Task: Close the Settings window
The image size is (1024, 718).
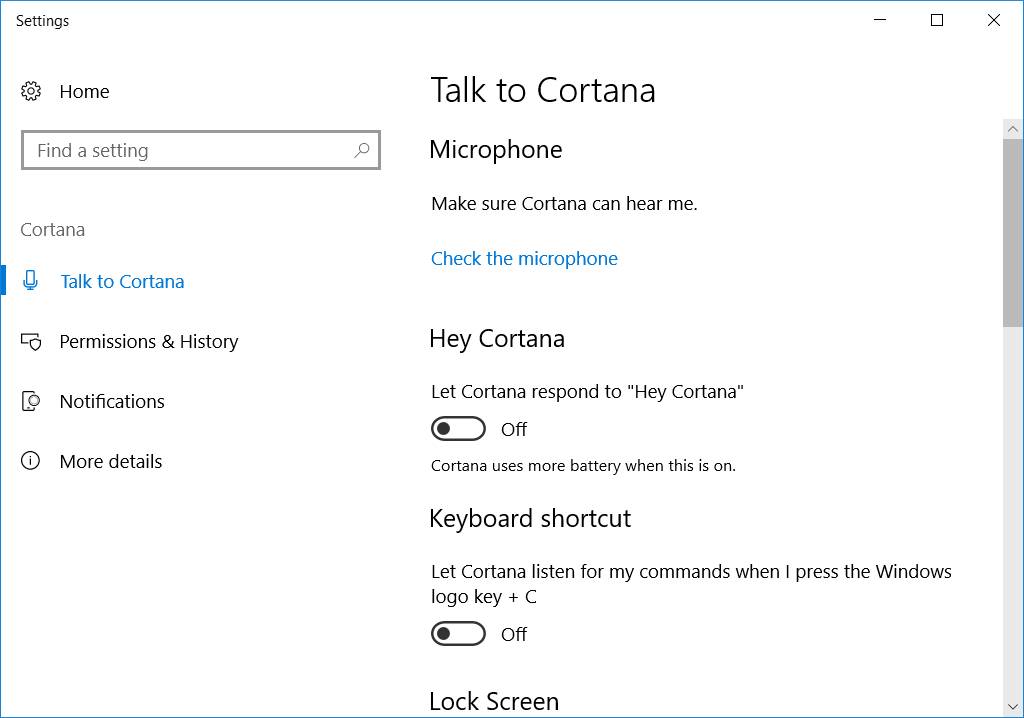Action: pos(993,20)
